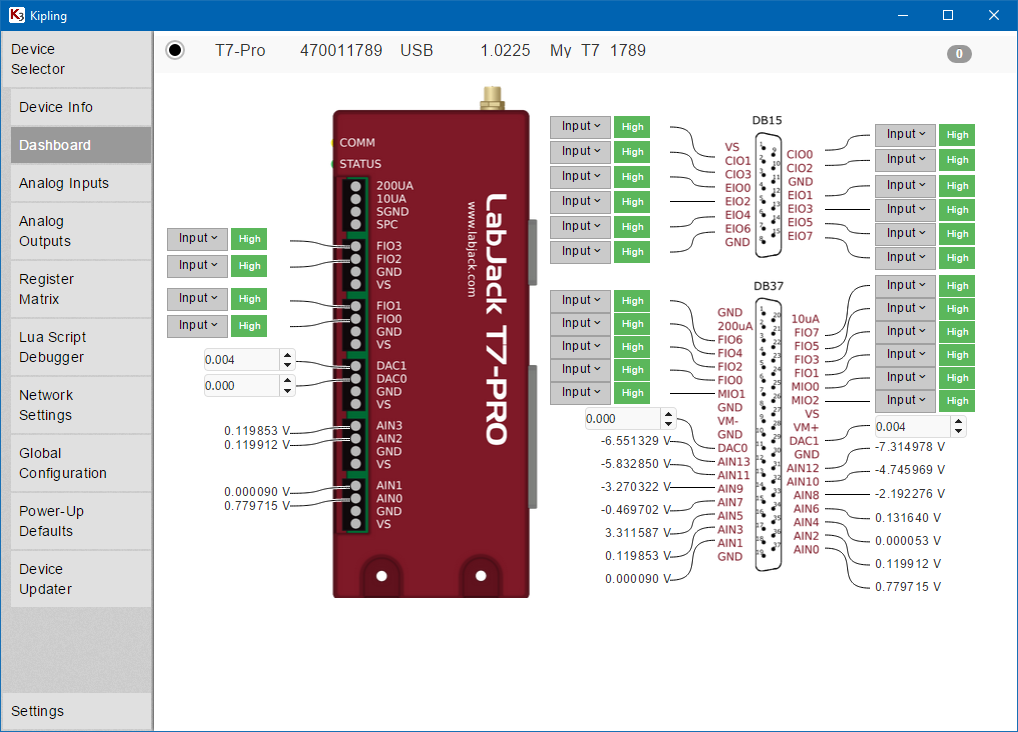
Task: Click the Device Selector header
Action: click(38, 59)
